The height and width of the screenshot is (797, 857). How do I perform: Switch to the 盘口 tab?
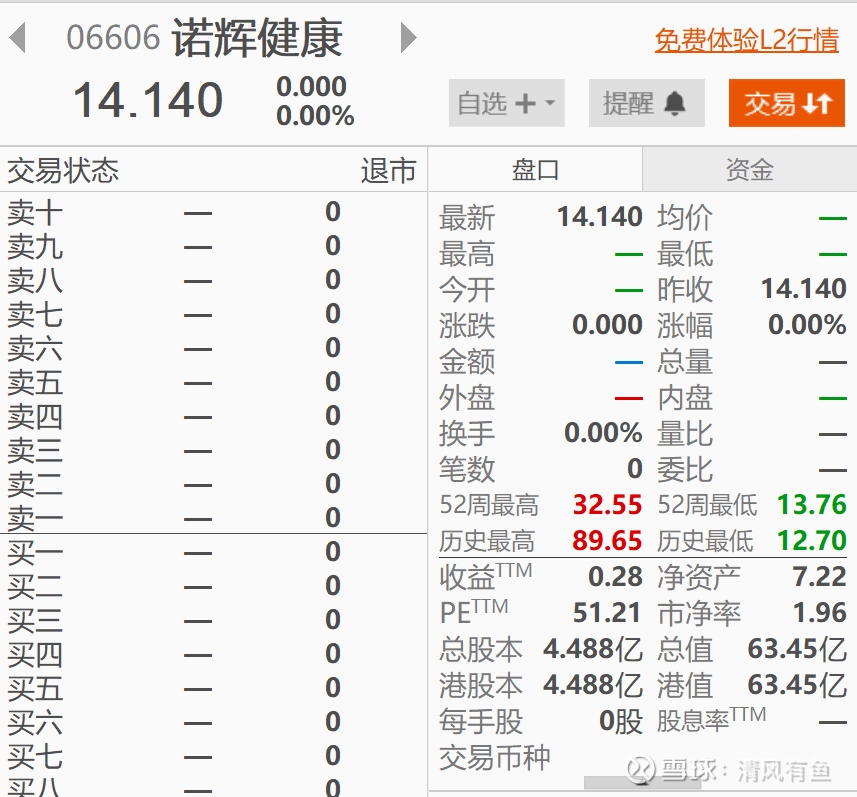point(535,169)
